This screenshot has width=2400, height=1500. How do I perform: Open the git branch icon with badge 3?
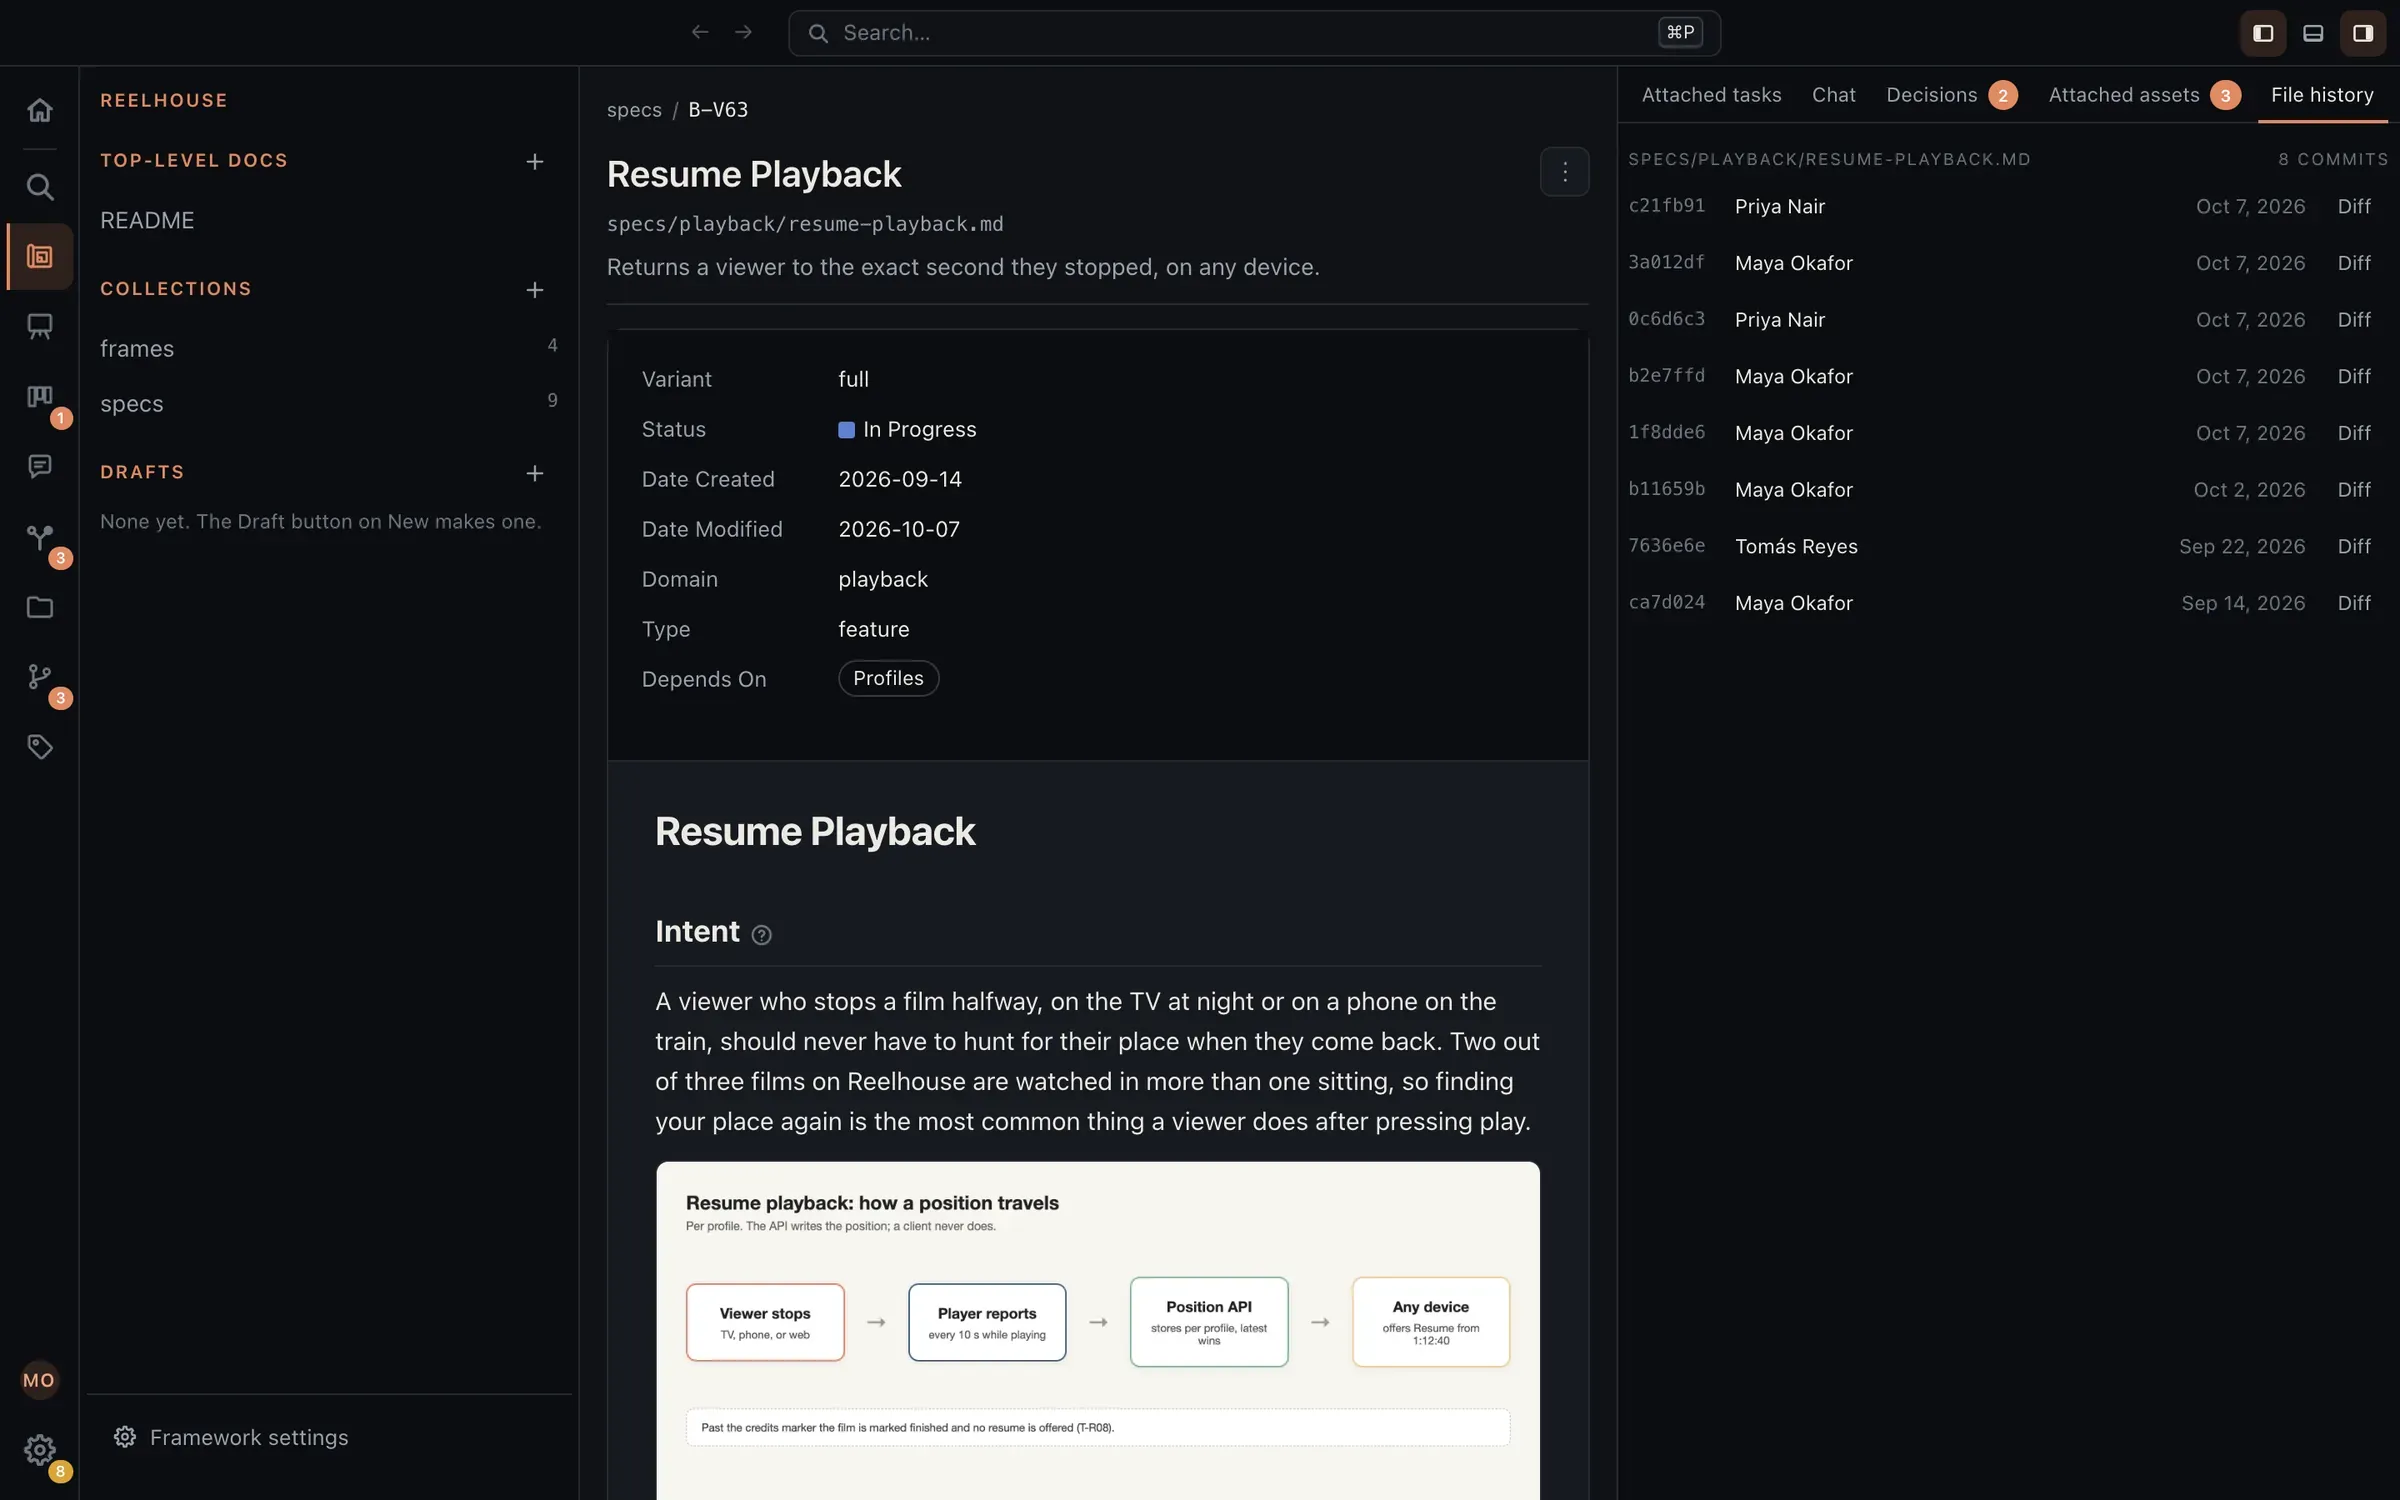coord(39,677)
